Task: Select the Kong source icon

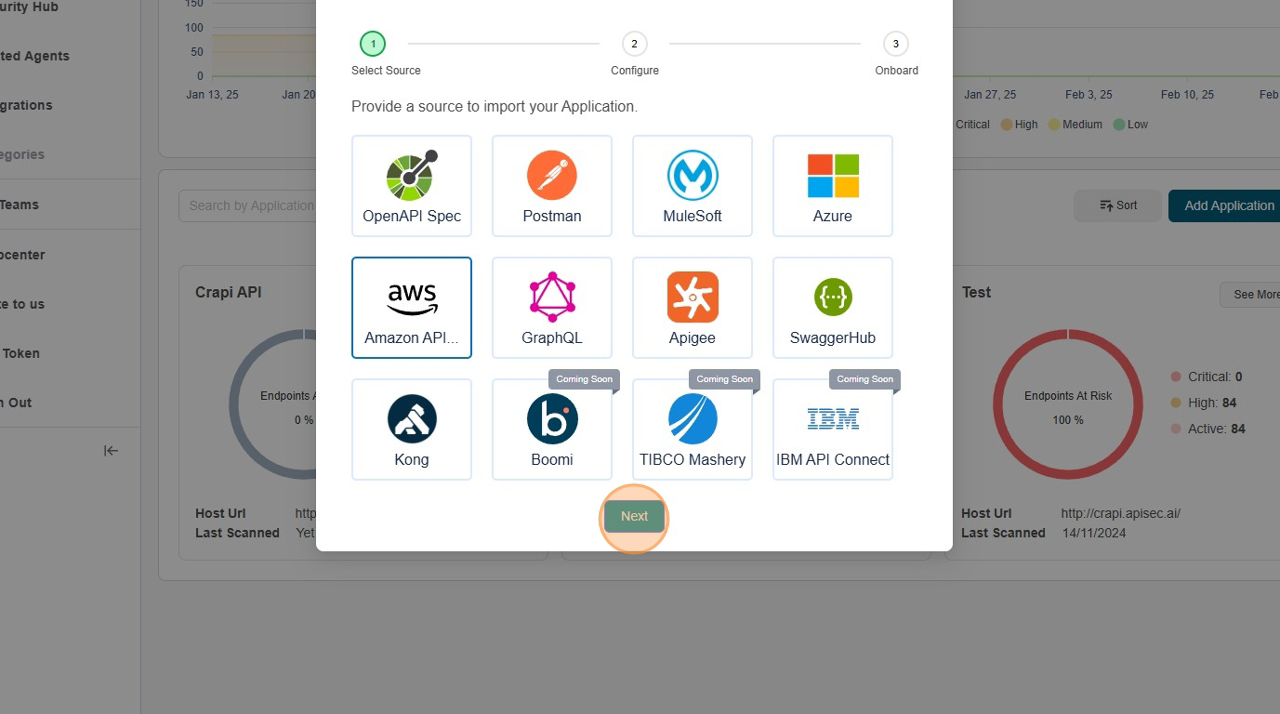Action: pyautogui.click(x=411, y=430)
